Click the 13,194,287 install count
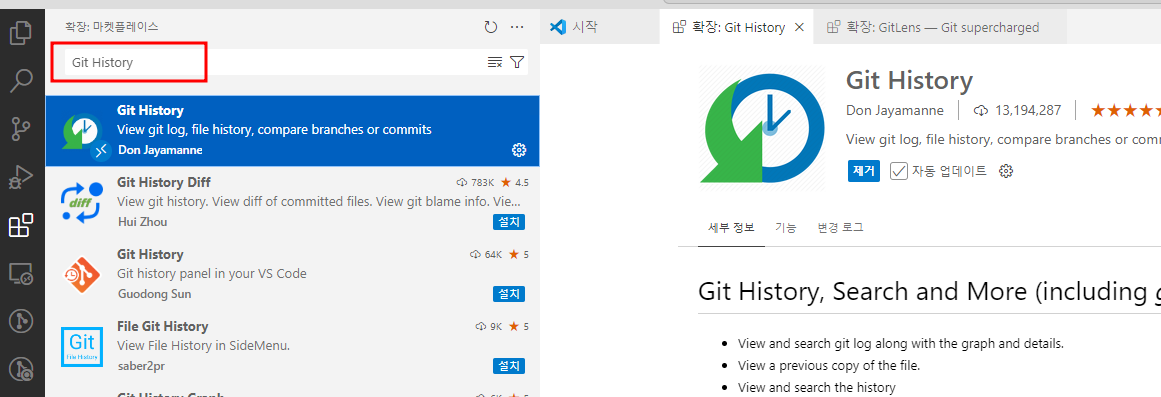Viewport: 1161px width, 397px height. pos(1017,110)
